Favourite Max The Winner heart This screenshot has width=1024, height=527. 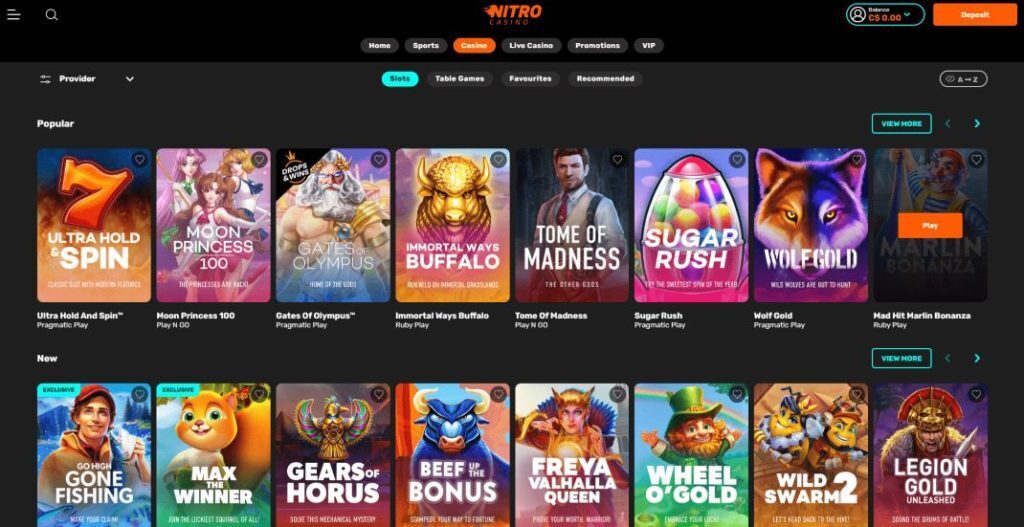[x=259, y=394]
